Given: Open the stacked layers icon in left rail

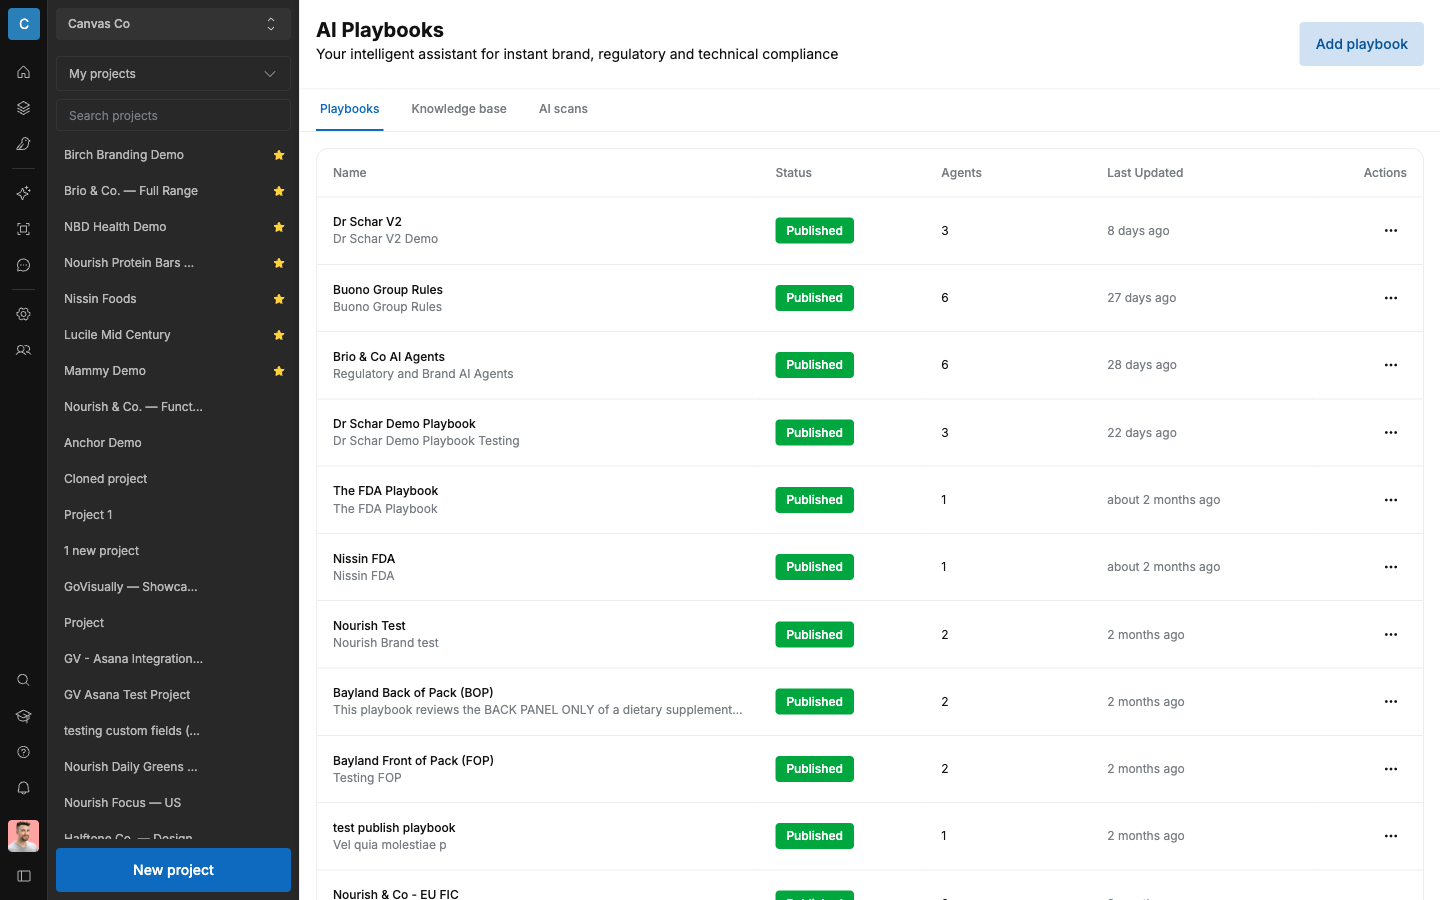Looking at the screenshot, I should (x=23, y=108).
